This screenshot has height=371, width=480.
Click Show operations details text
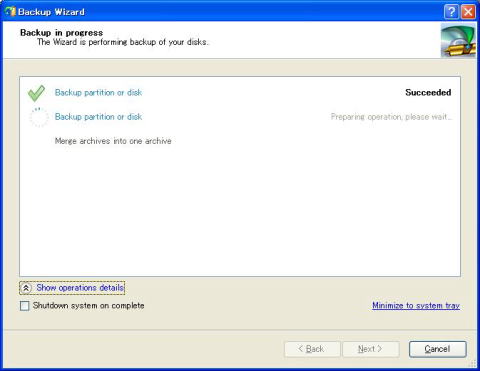[80, 288]
